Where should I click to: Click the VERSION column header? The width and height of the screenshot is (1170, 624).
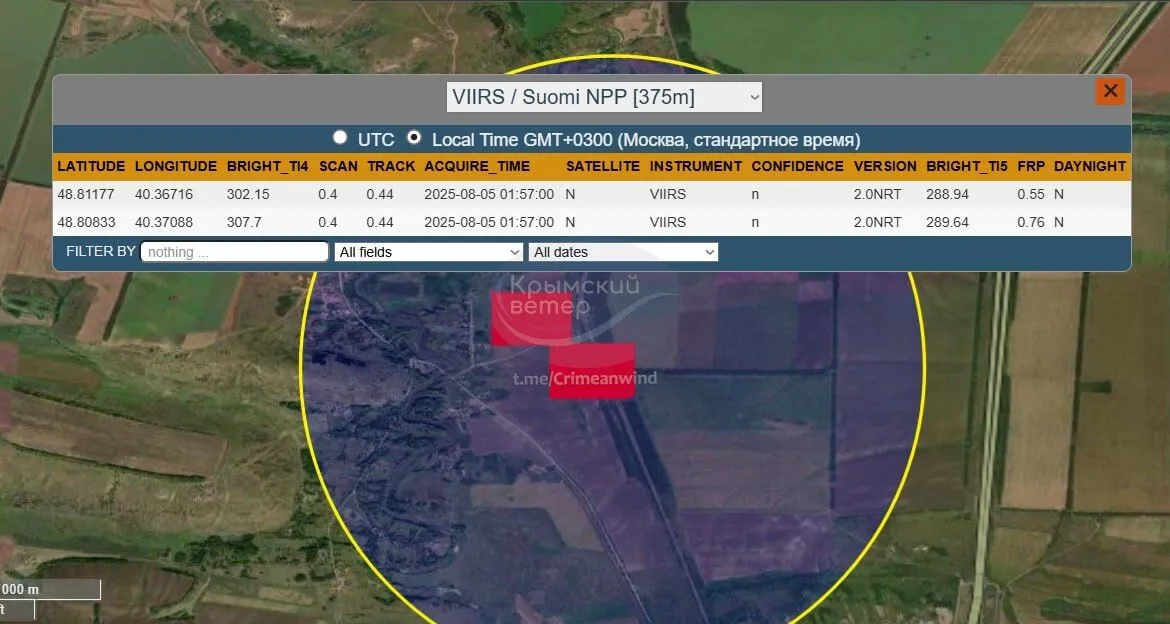pyautogui.click(x=886, y=166)
